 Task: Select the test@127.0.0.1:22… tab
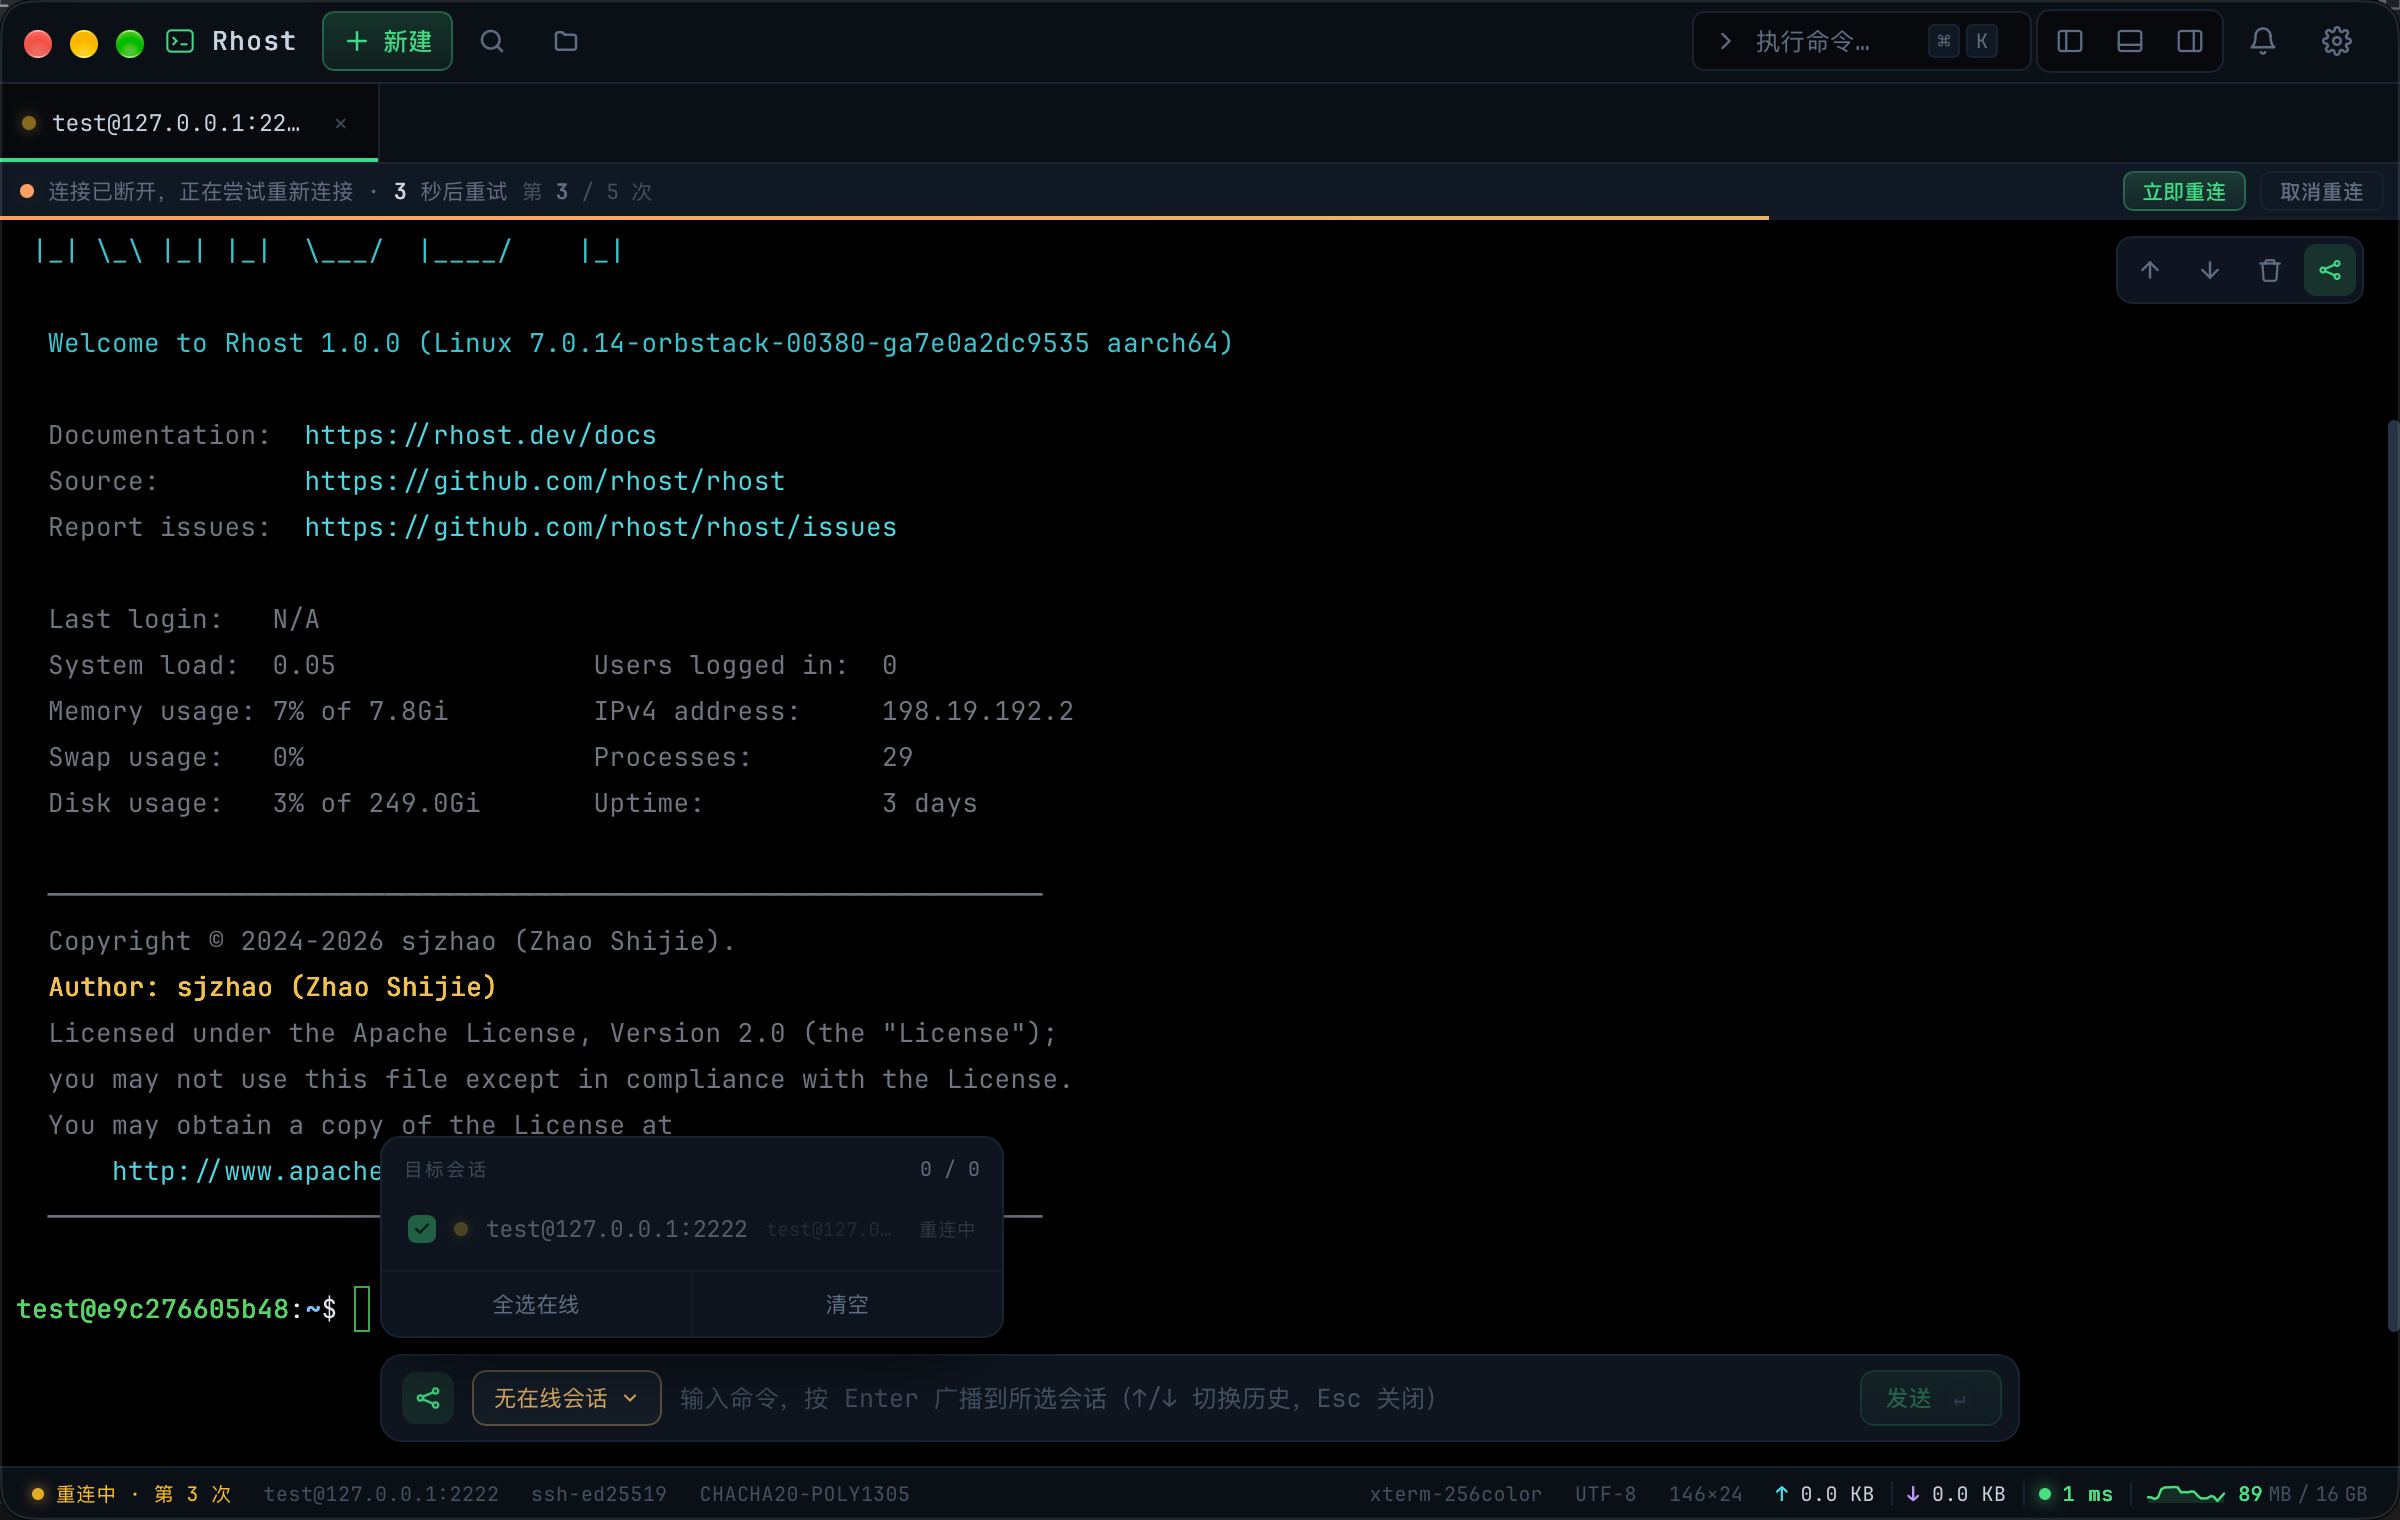pyautogui.click(x=189, y=123)
